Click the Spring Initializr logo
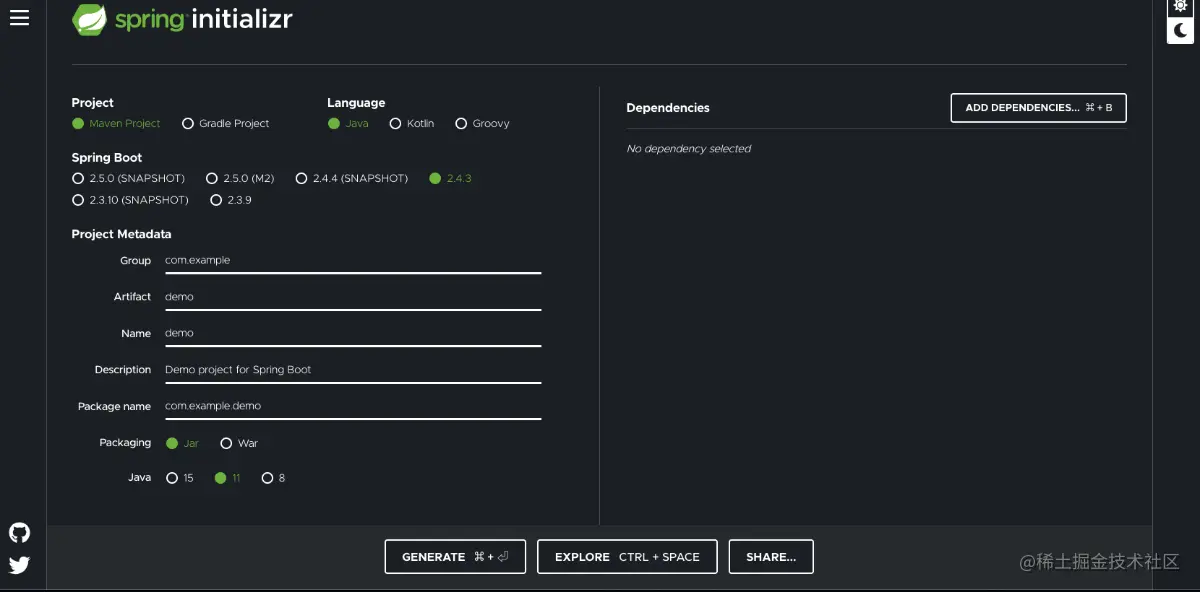 pyautogui.click(x=182, y=19)
